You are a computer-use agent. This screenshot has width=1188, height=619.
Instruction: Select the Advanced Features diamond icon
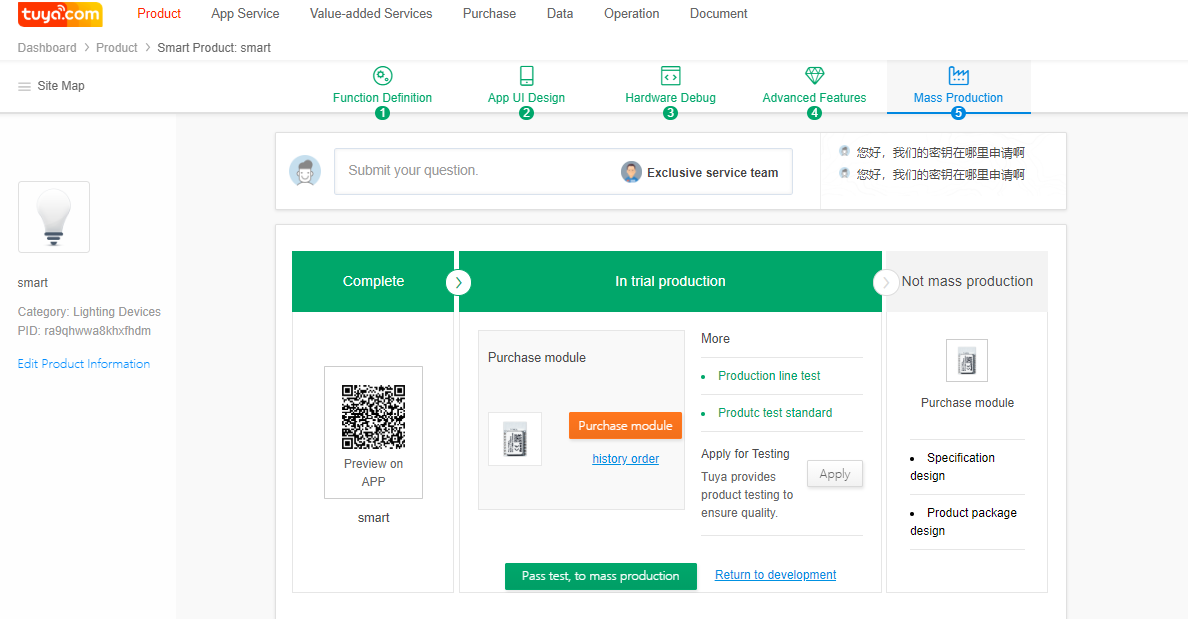[814, 76]
